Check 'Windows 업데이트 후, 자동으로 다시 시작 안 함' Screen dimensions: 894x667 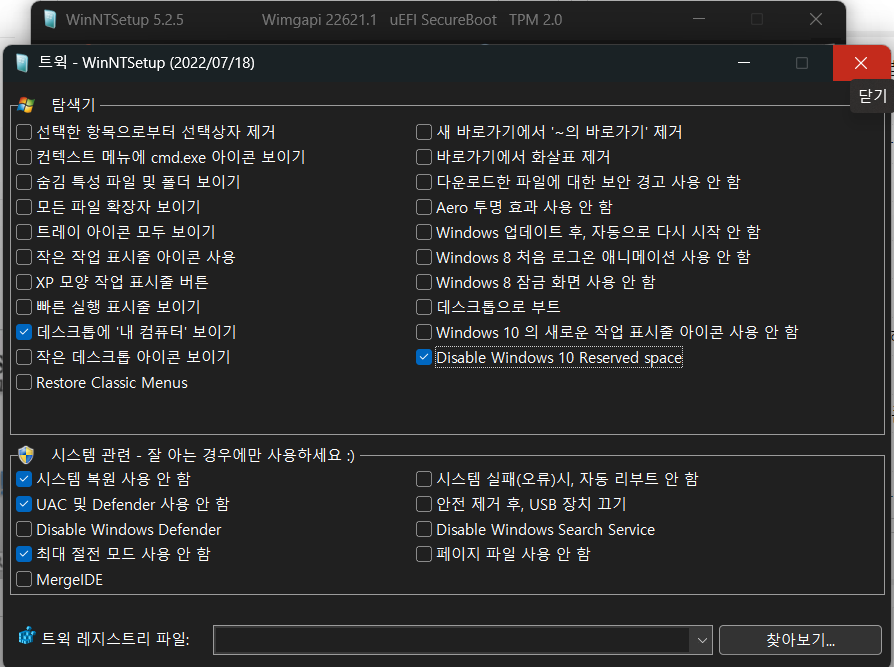[x=424, y=232]
